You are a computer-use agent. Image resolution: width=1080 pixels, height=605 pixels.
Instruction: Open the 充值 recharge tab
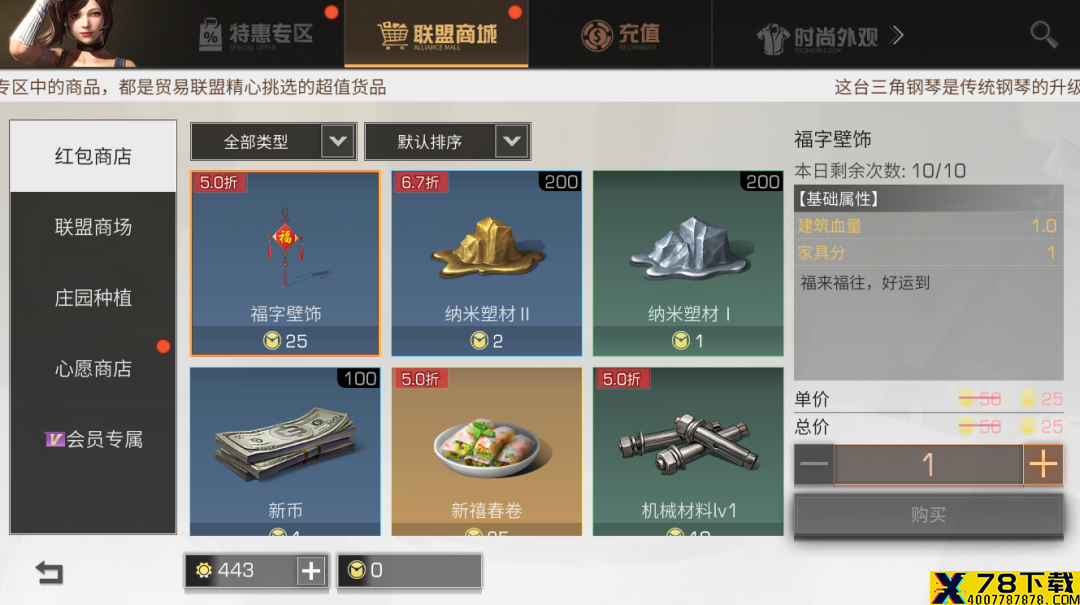[620, 34]
